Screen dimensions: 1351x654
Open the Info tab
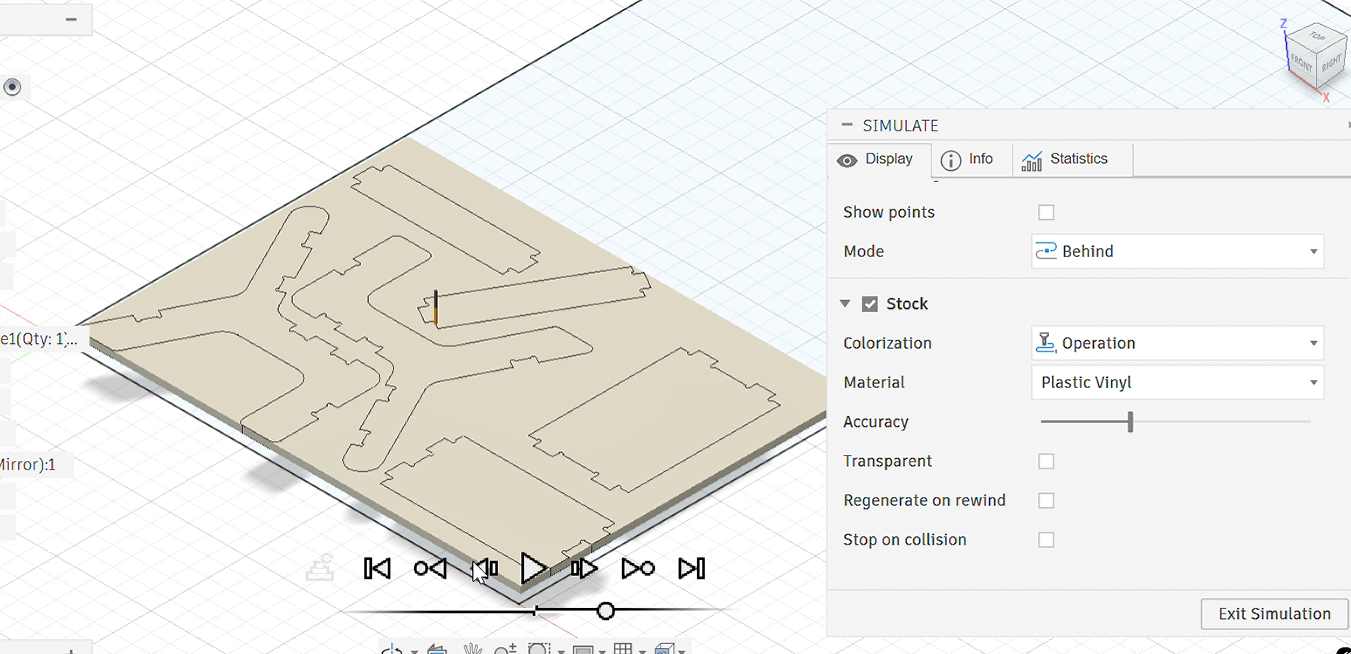pyautogui.click(x=968, y=160)
